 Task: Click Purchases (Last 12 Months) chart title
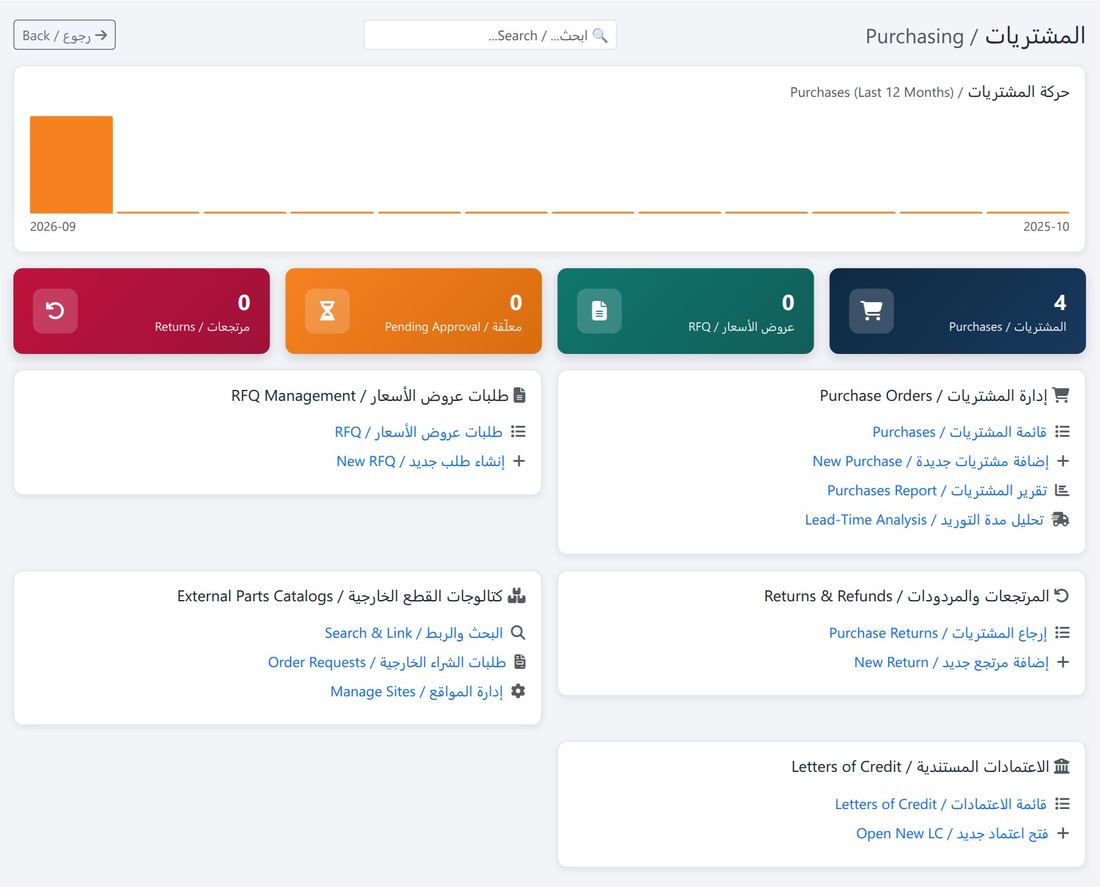930,92
